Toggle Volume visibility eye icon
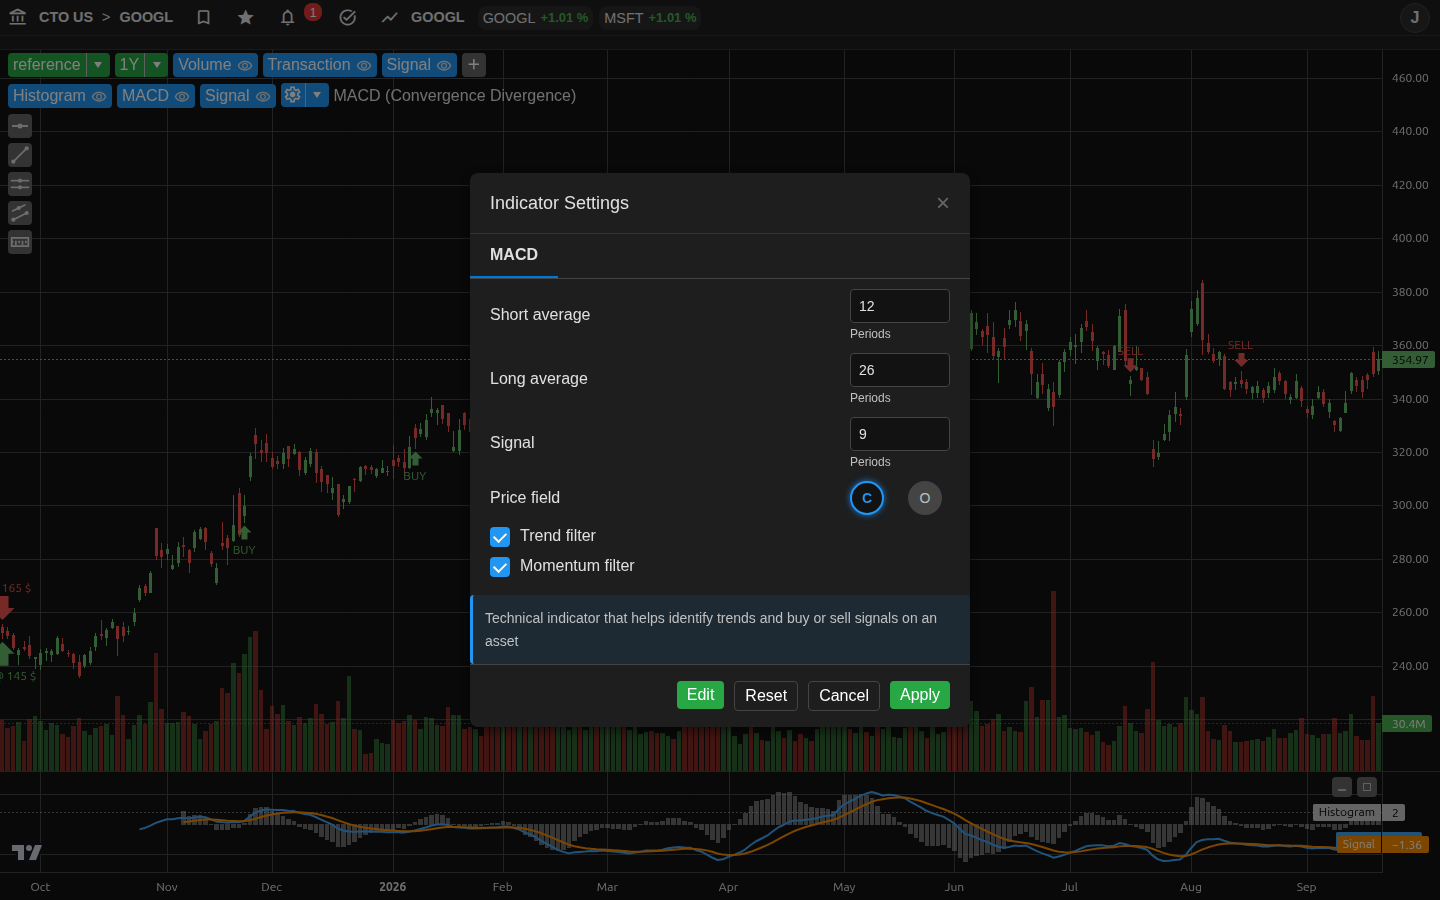The image size is (1440, 900). click(245, 65)
